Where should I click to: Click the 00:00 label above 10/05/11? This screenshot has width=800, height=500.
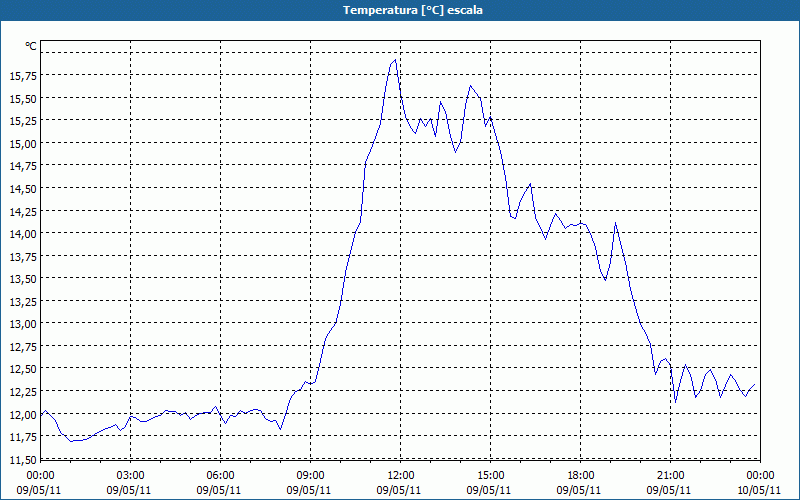tap(760, 475)
